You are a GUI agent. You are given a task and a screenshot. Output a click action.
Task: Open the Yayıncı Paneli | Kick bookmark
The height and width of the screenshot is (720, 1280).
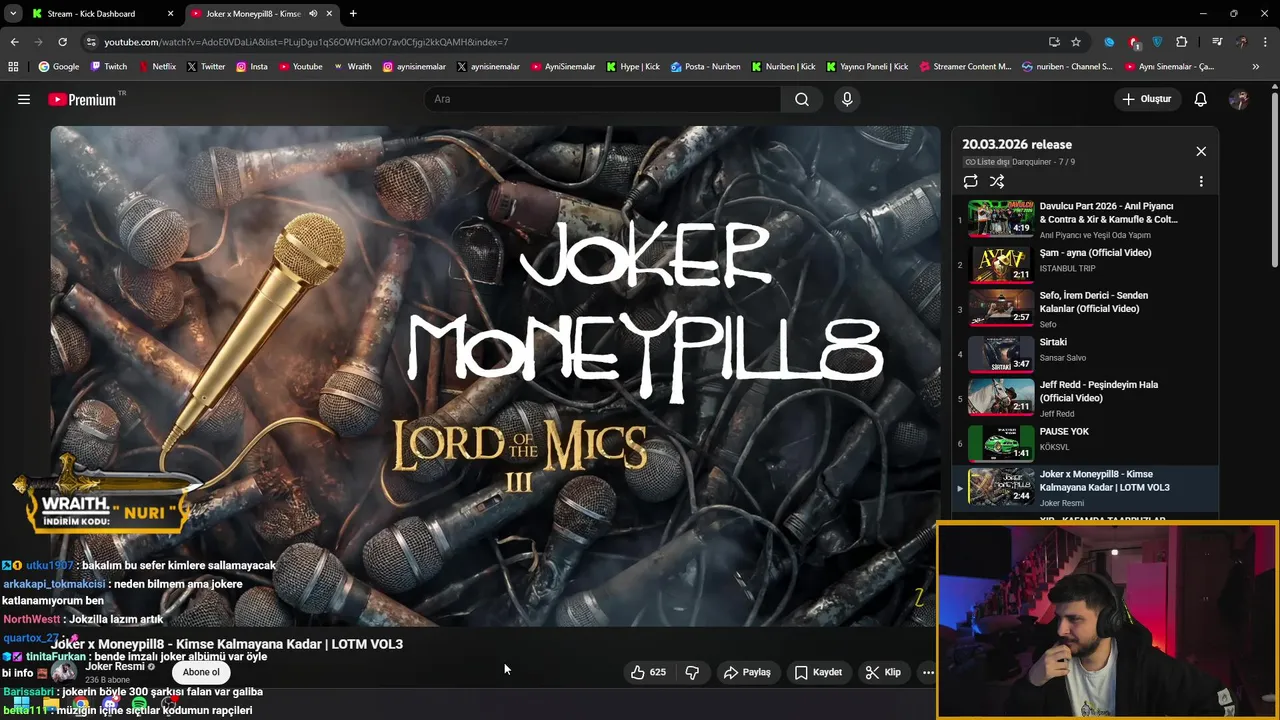(867, 67)
